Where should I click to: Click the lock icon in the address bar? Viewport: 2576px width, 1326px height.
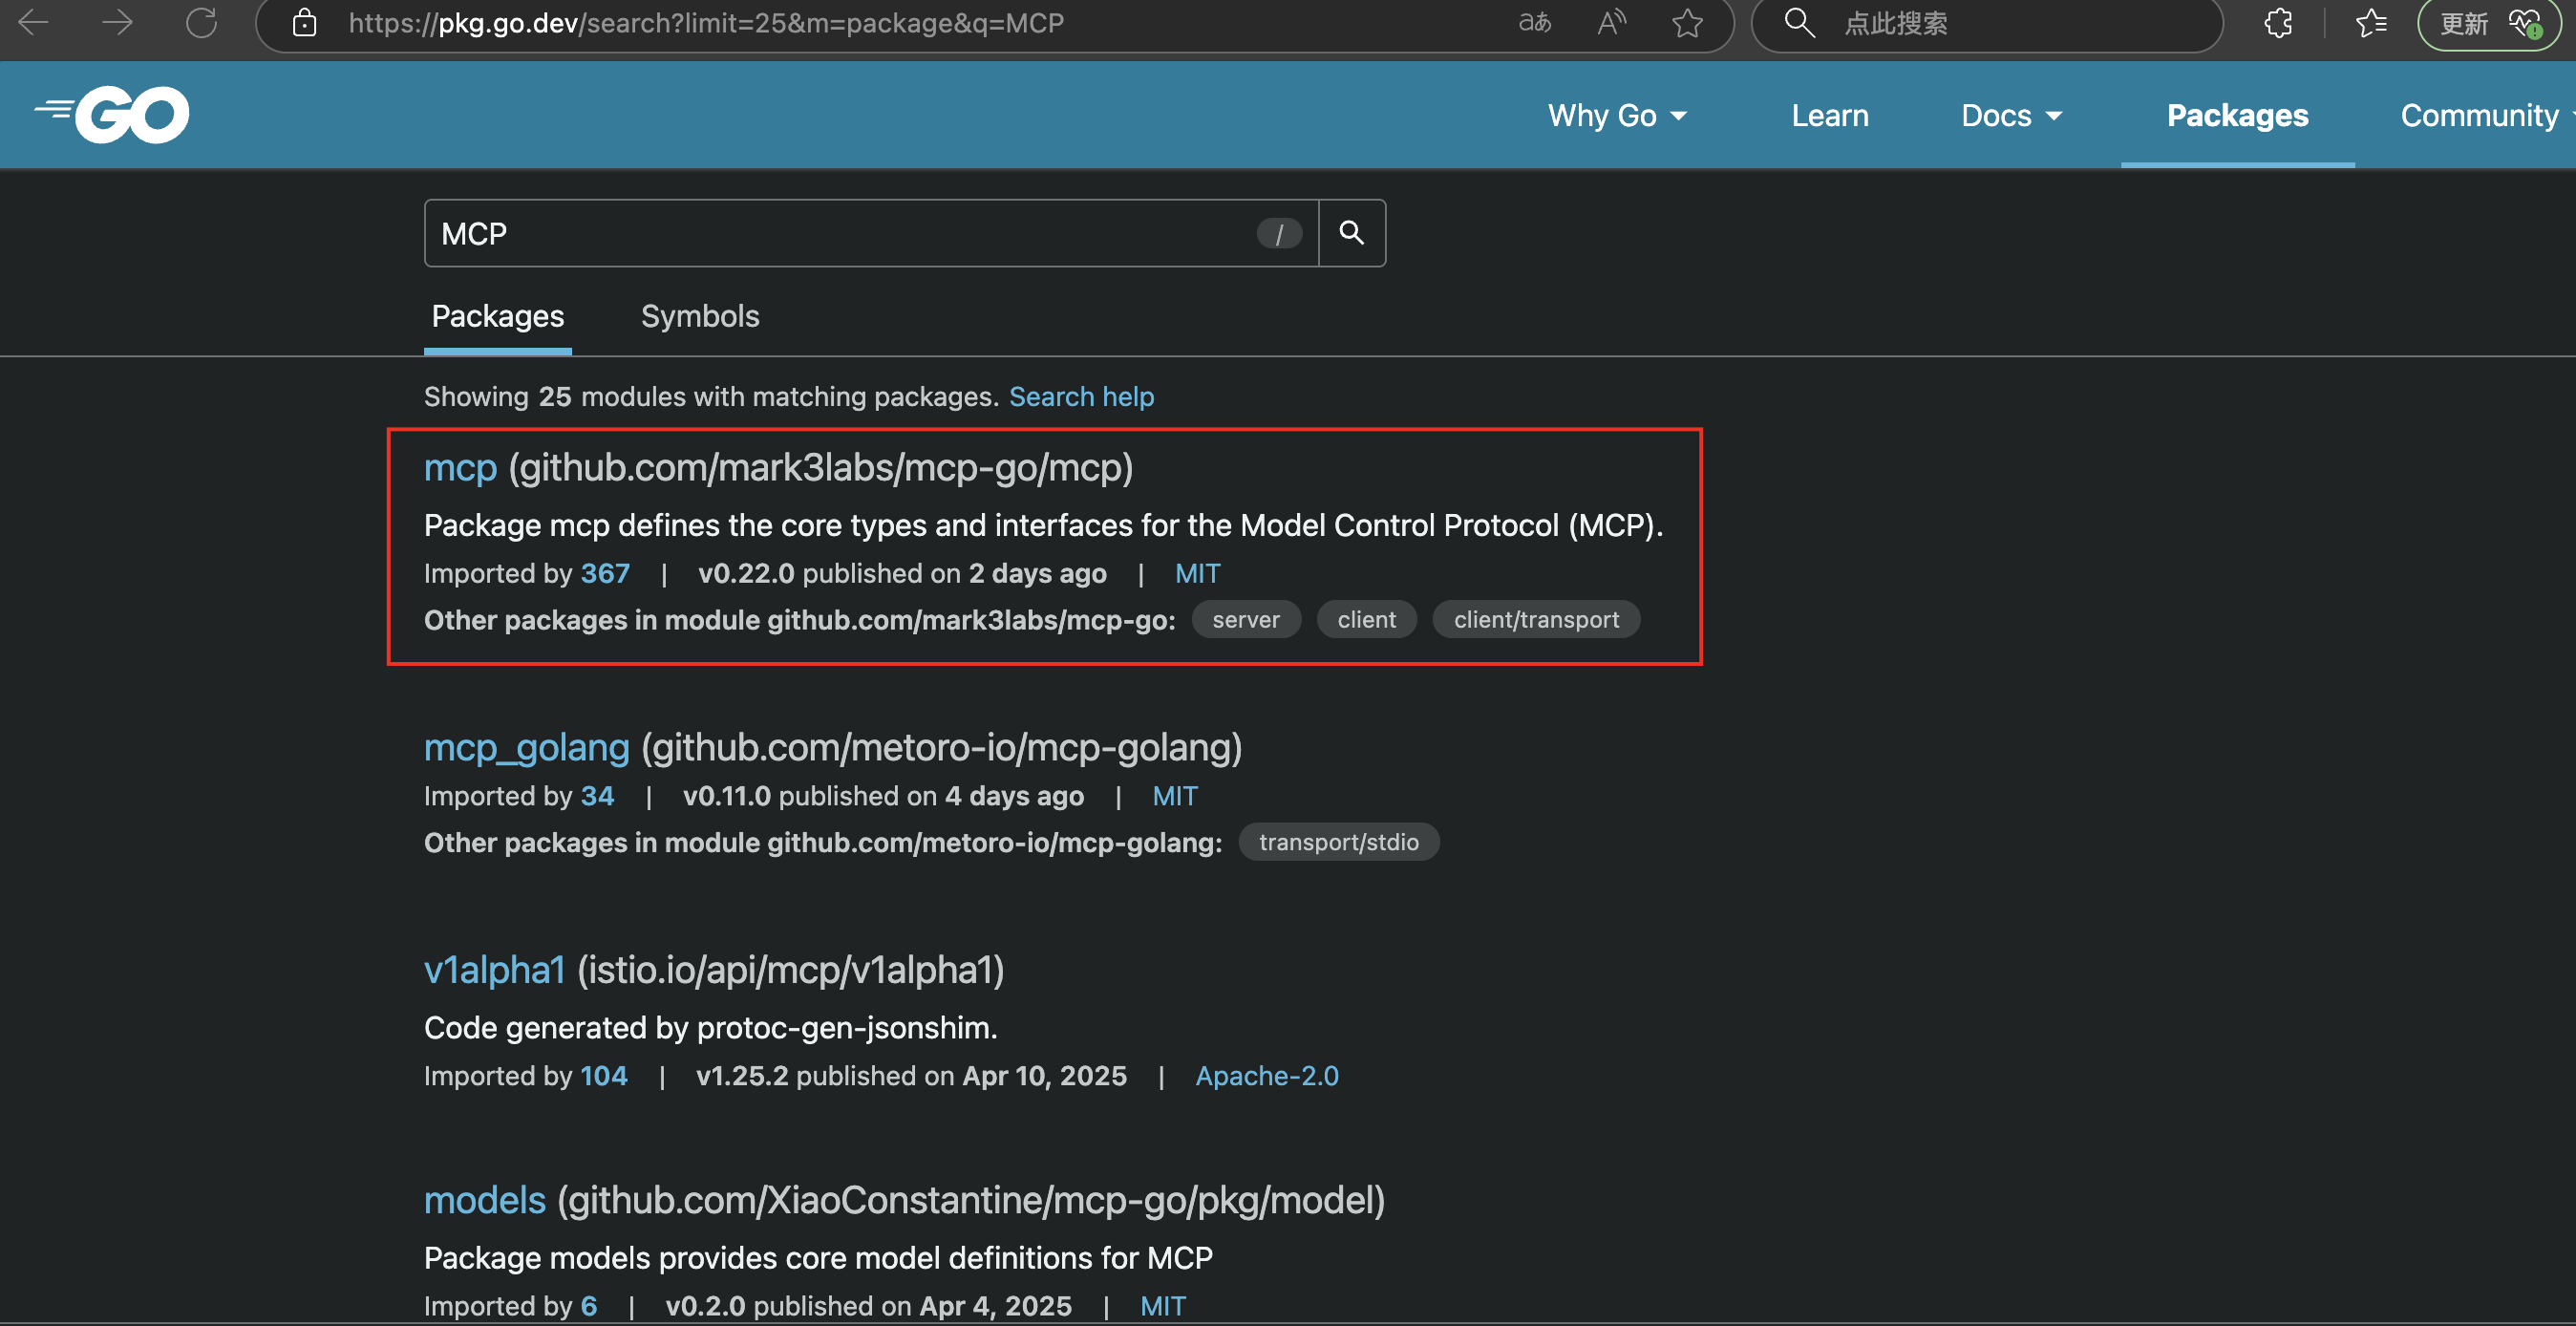(304, 23)
